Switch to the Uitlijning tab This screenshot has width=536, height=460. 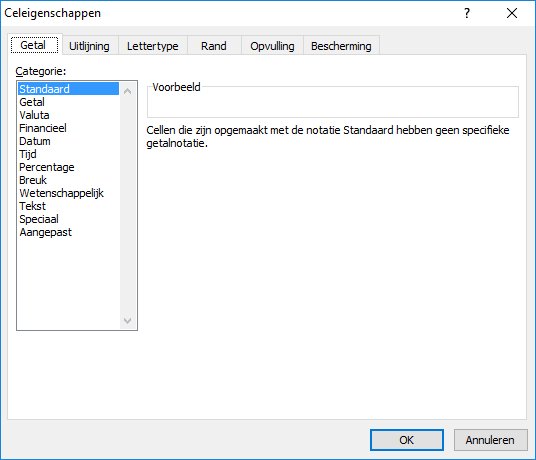89,46
